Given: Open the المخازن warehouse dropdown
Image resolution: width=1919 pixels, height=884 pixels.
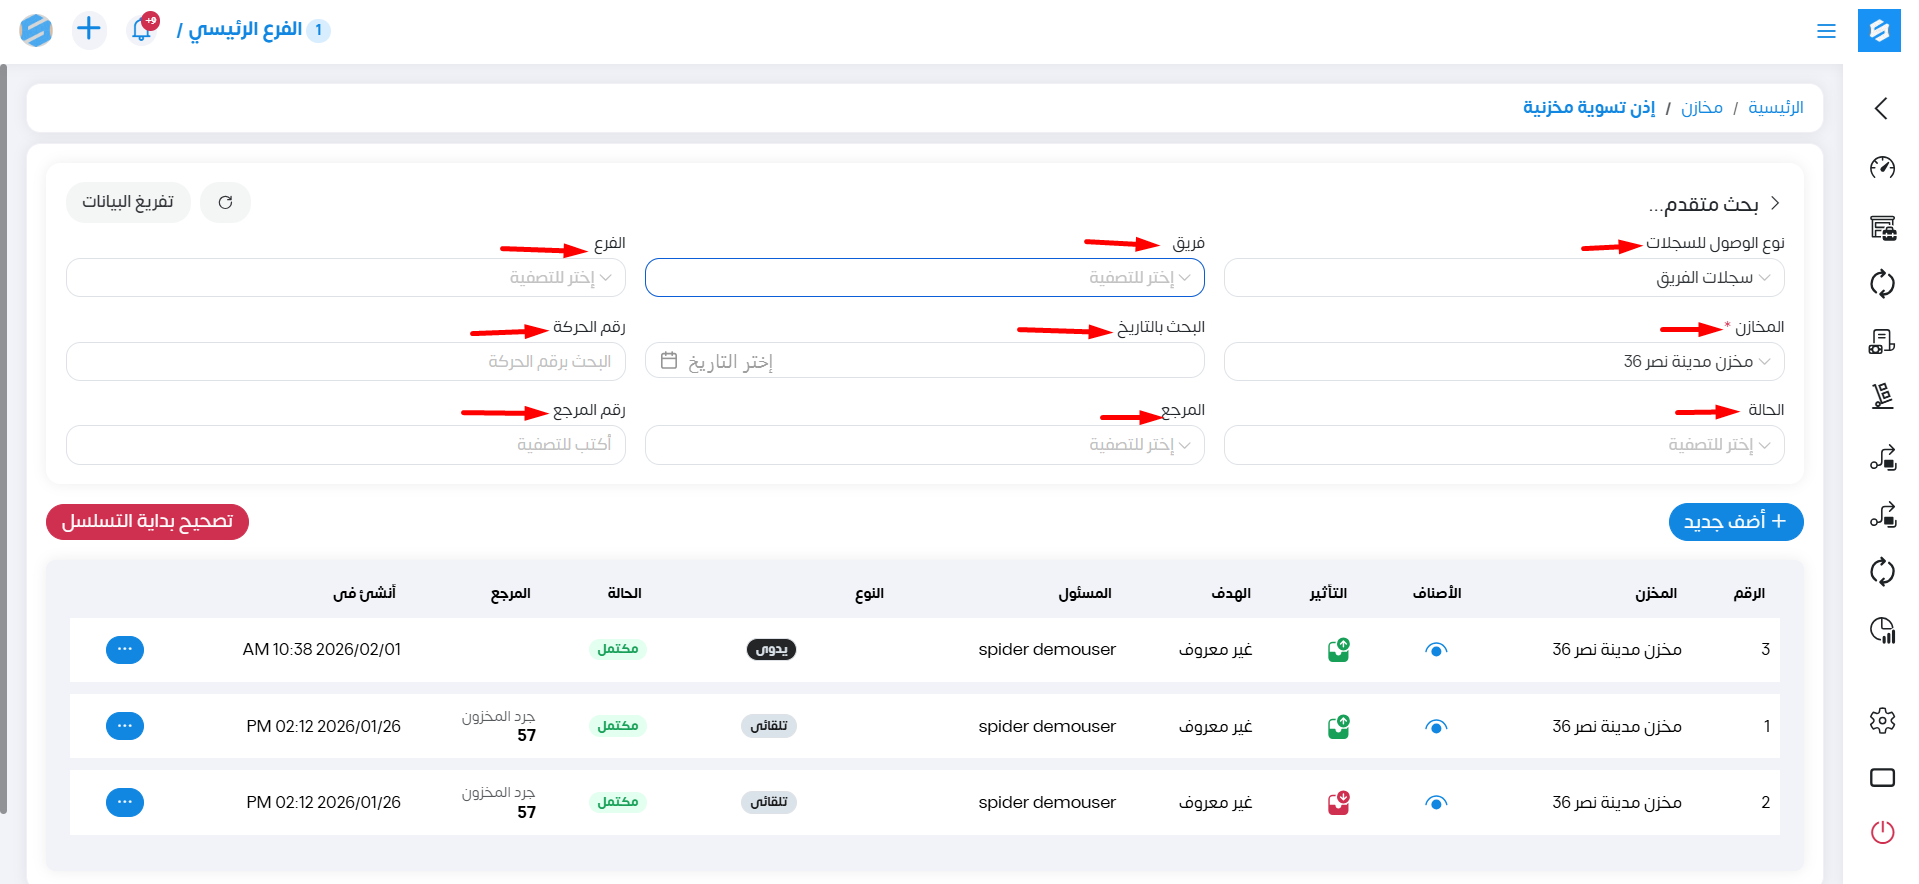Looking at the screenshot, I should [x=1503, y=362].
